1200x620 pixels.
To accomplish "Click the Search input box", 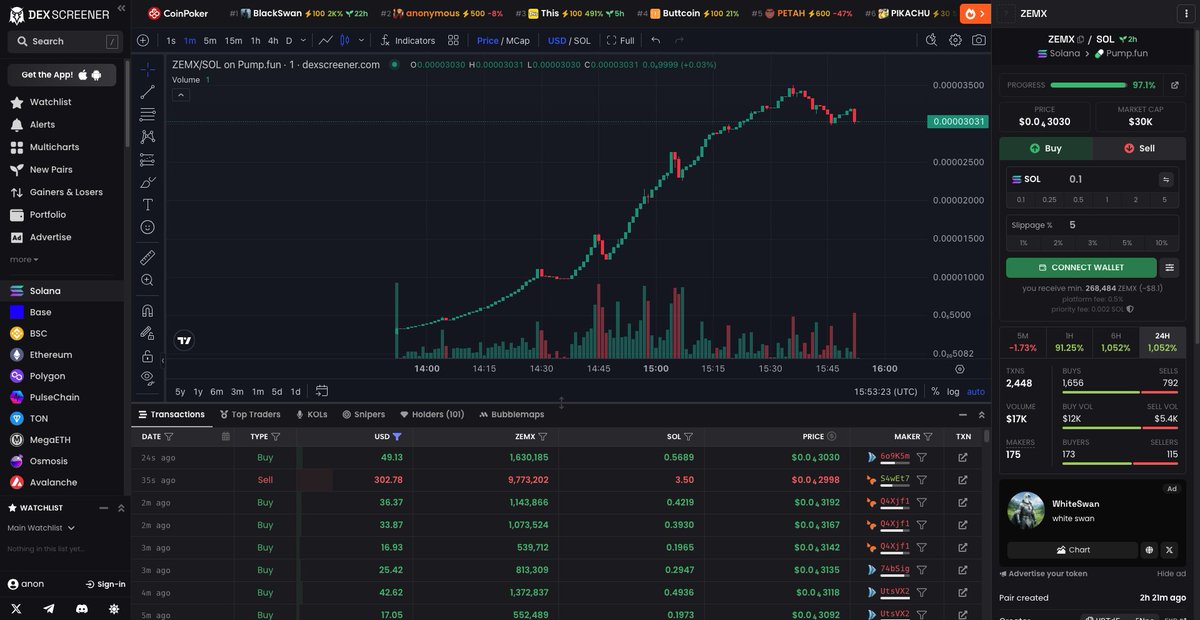I will (63, 41).
